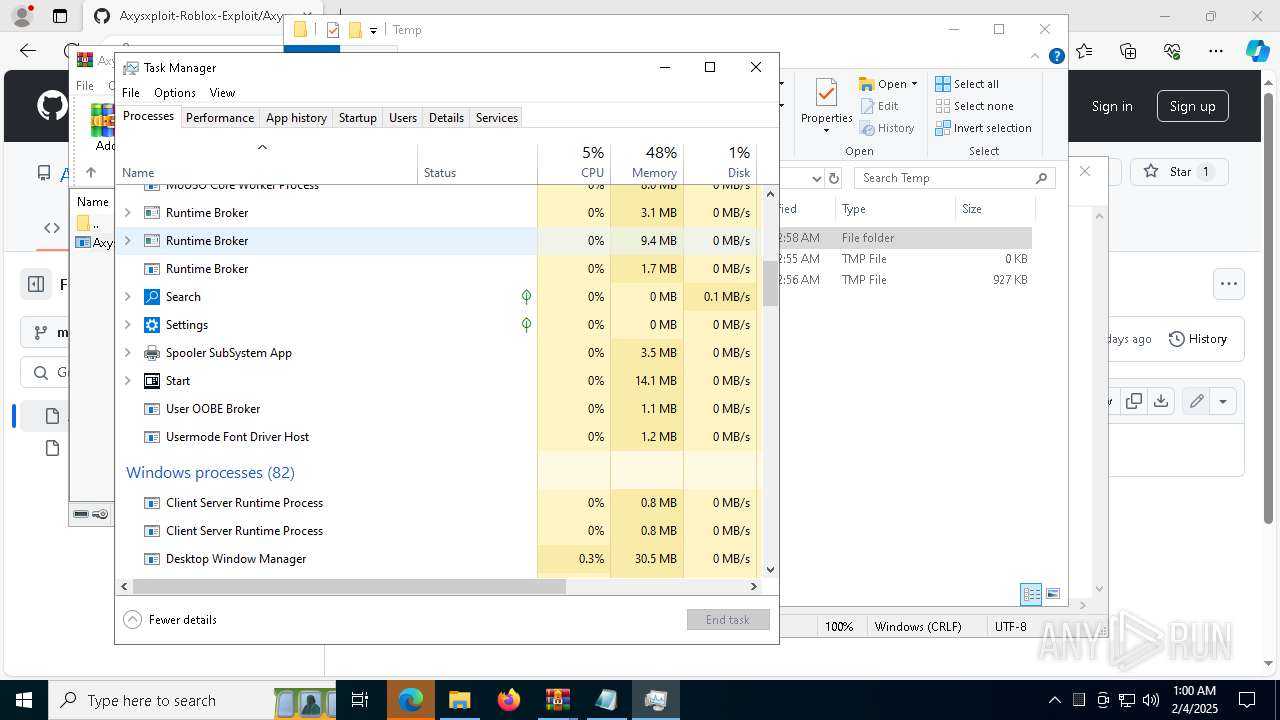This screenshot has width=1280, height=720.
Task: Click Task Manager vertical scrollbar thumb
Action: [770, 283]
